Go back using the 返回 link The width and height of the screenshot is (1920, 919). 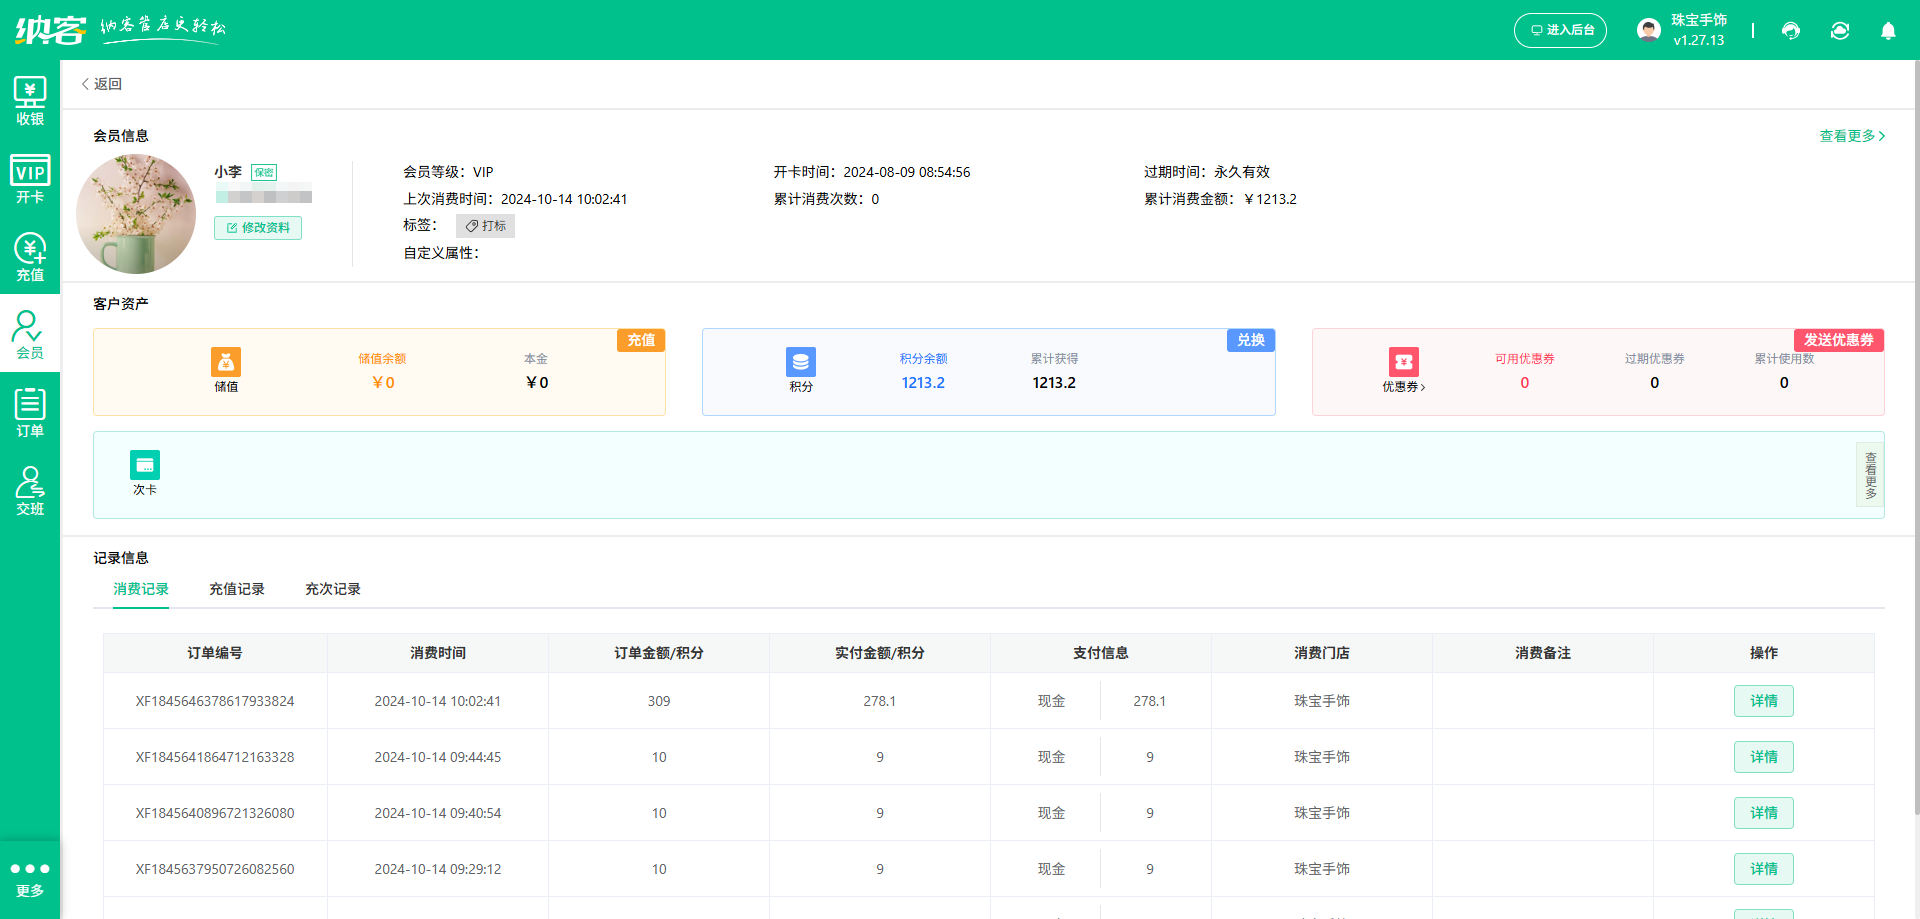coord(102,84)
